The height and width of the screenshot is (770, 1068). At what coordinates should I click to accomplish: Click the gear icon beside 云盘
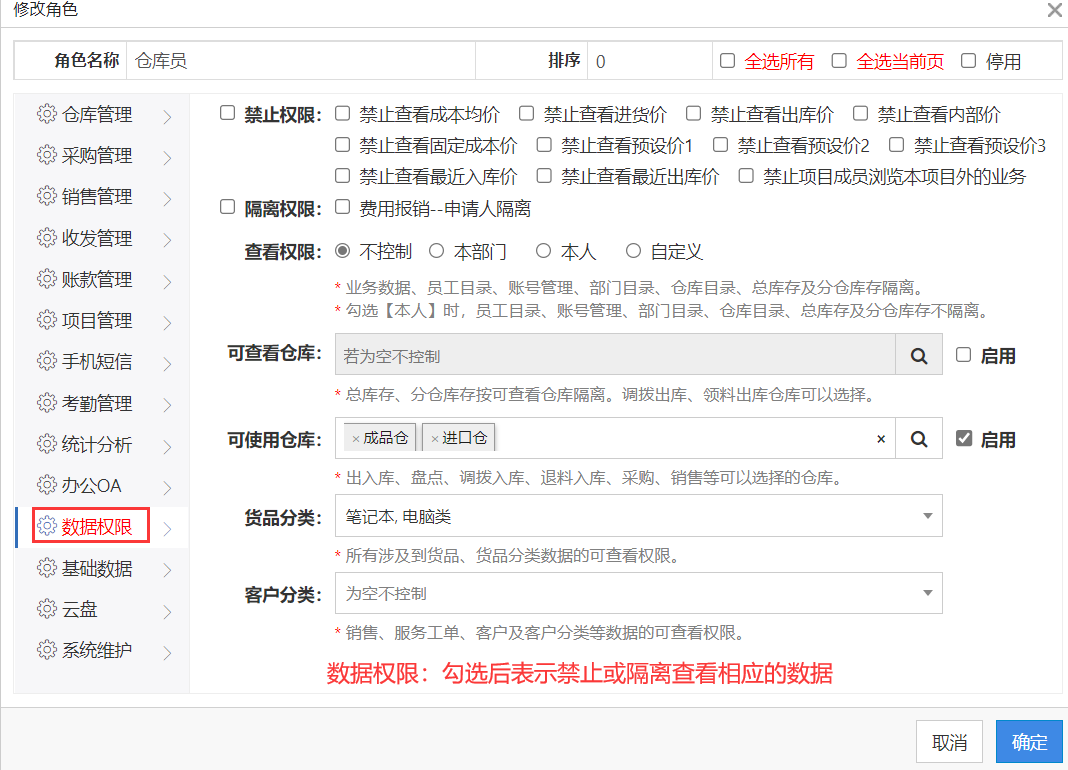(x=46, y=609)
